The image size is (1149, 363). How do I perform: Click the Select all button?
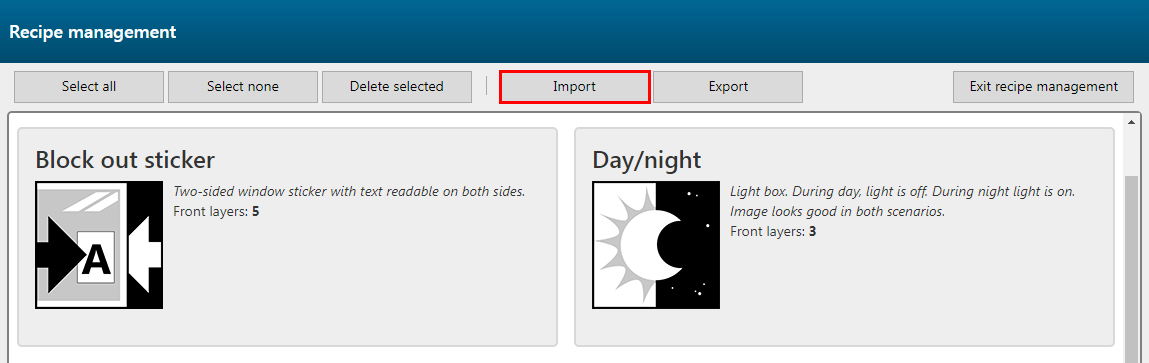point(89,87)
